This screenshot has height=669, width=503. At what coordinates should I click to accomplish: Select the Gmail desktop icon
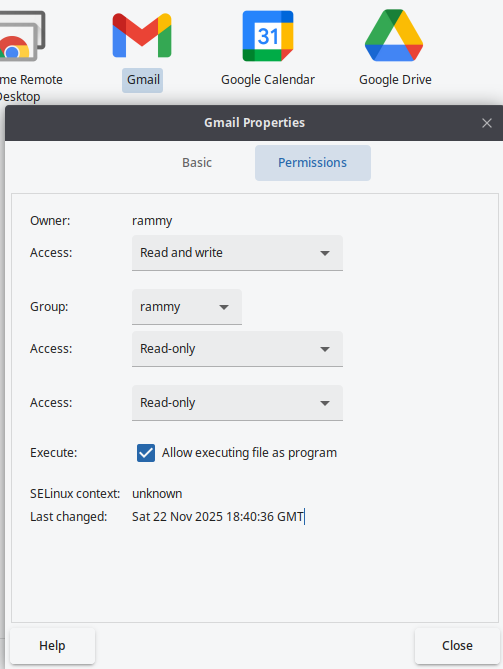pyautogui.click(x=142, y=35)
